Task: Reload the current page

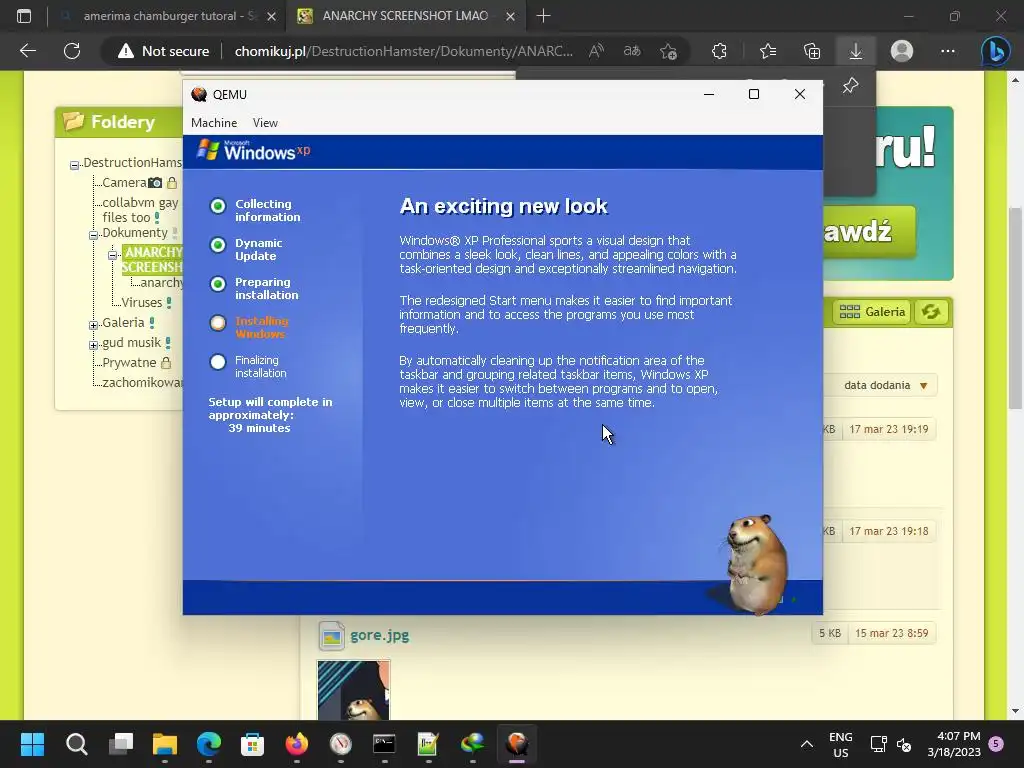Action: pyautogui.click(x=72, y=51)
